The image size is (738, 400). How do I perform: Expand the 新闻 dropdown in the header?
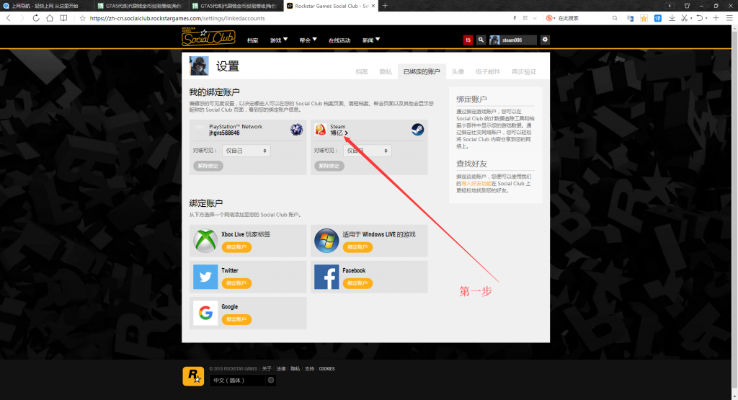click(370, 40)
